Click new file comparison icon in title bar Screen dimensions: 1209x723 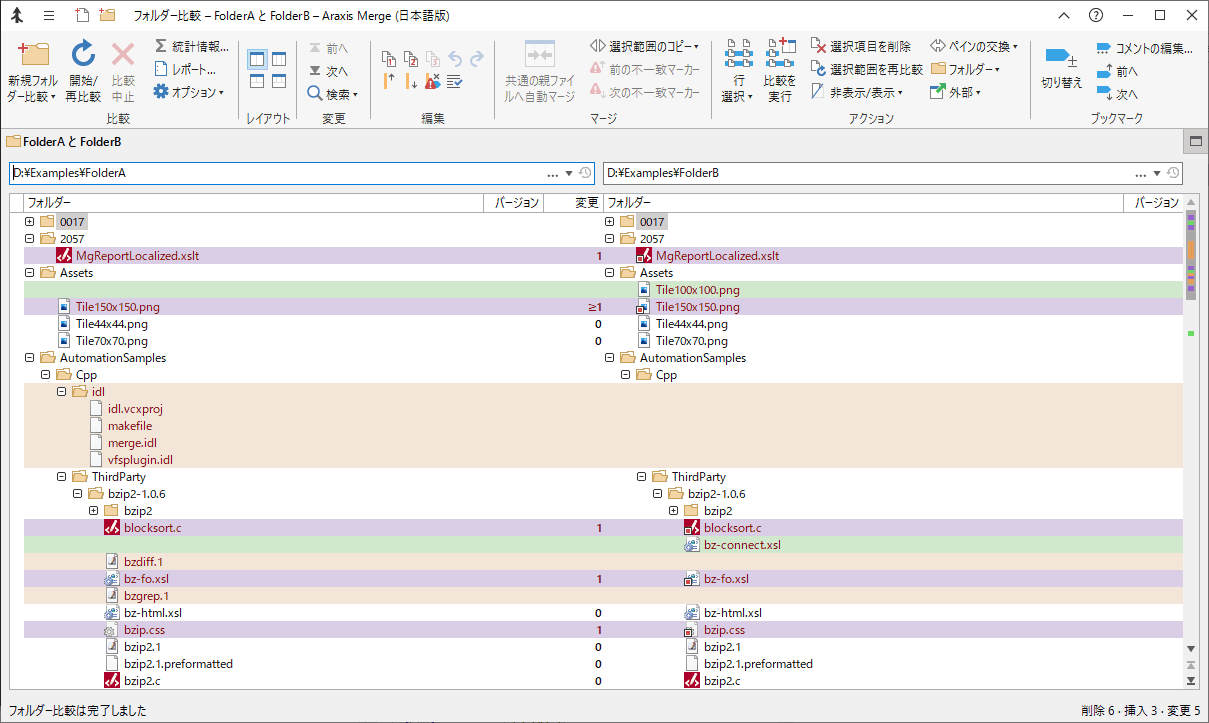(81, 15)
